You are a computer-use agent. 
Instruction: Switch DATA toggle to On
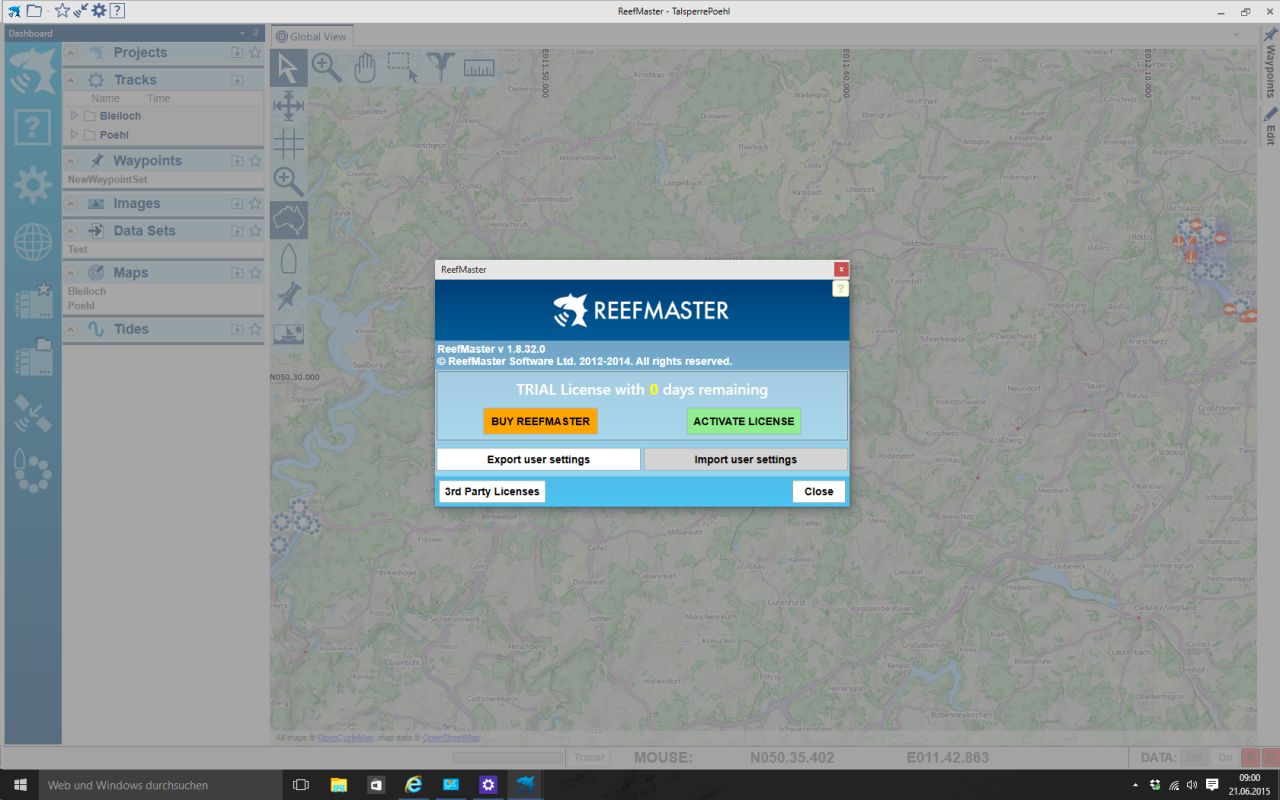tap(1225, 758)
